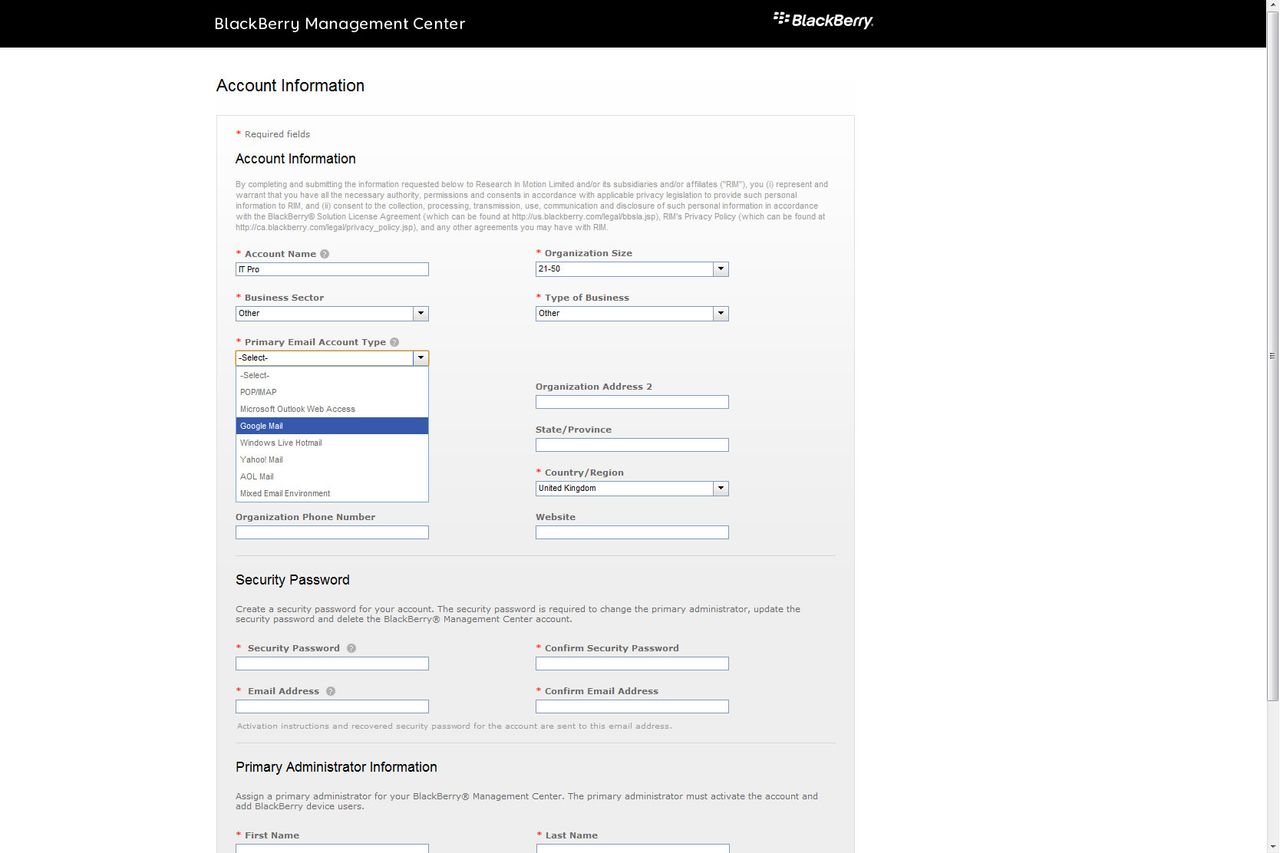Click the Account Name help icon
The width and height of the screenshot is (1280, 853).
coord(324,254)
